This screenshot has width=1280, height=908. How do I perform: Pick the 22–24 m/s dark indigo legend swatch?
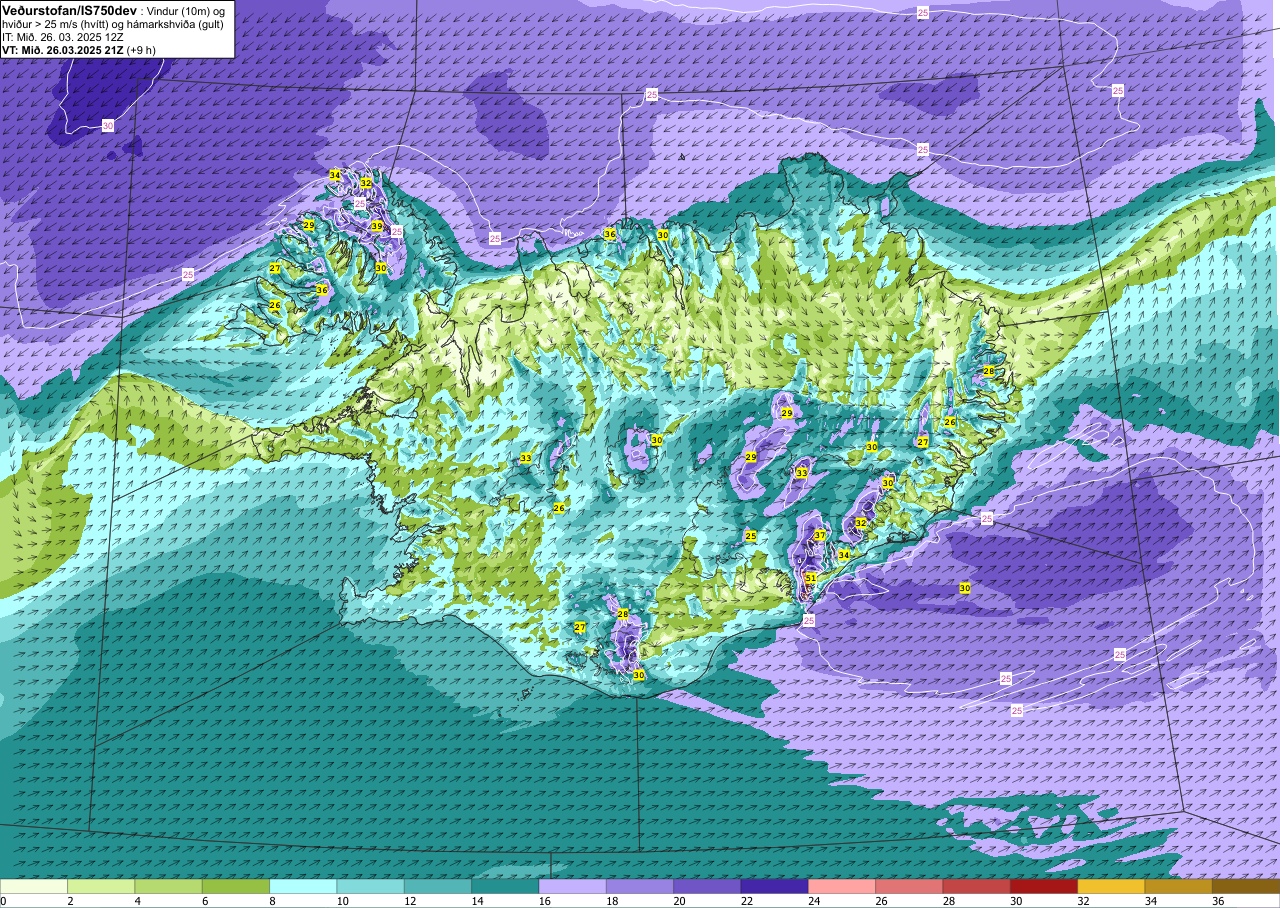click(774, 886)
